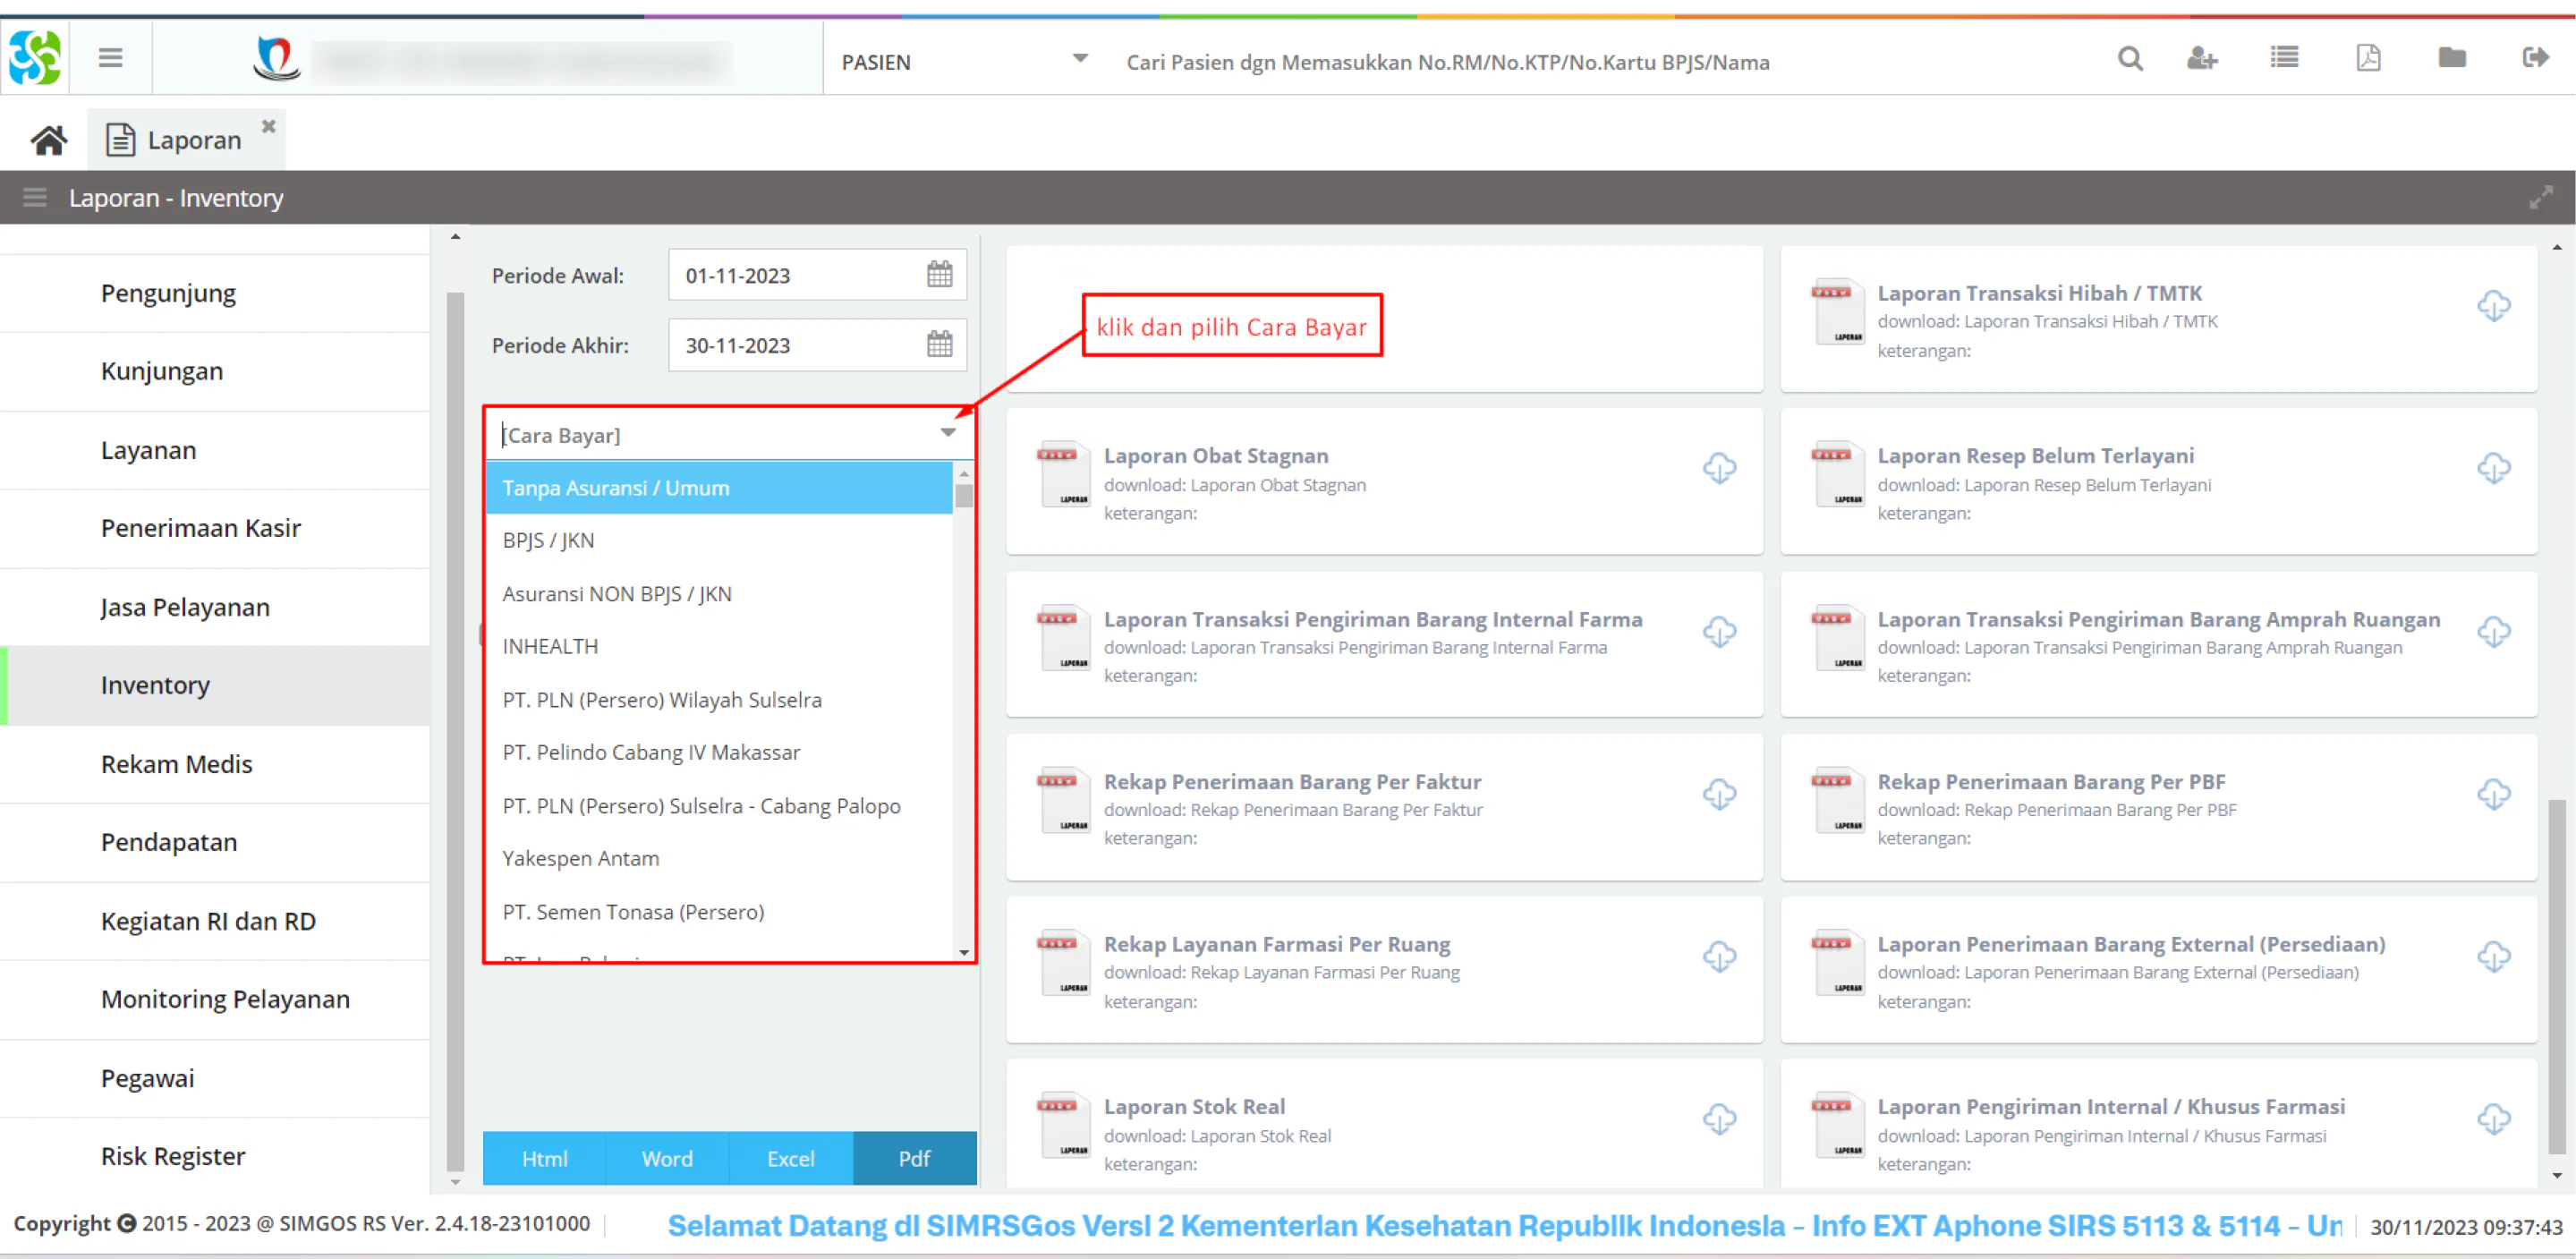Toggle the Laporan - Inventory panel menu icon
Image resolution: width=2576 pixels, height=1259 pixels.
35,197
